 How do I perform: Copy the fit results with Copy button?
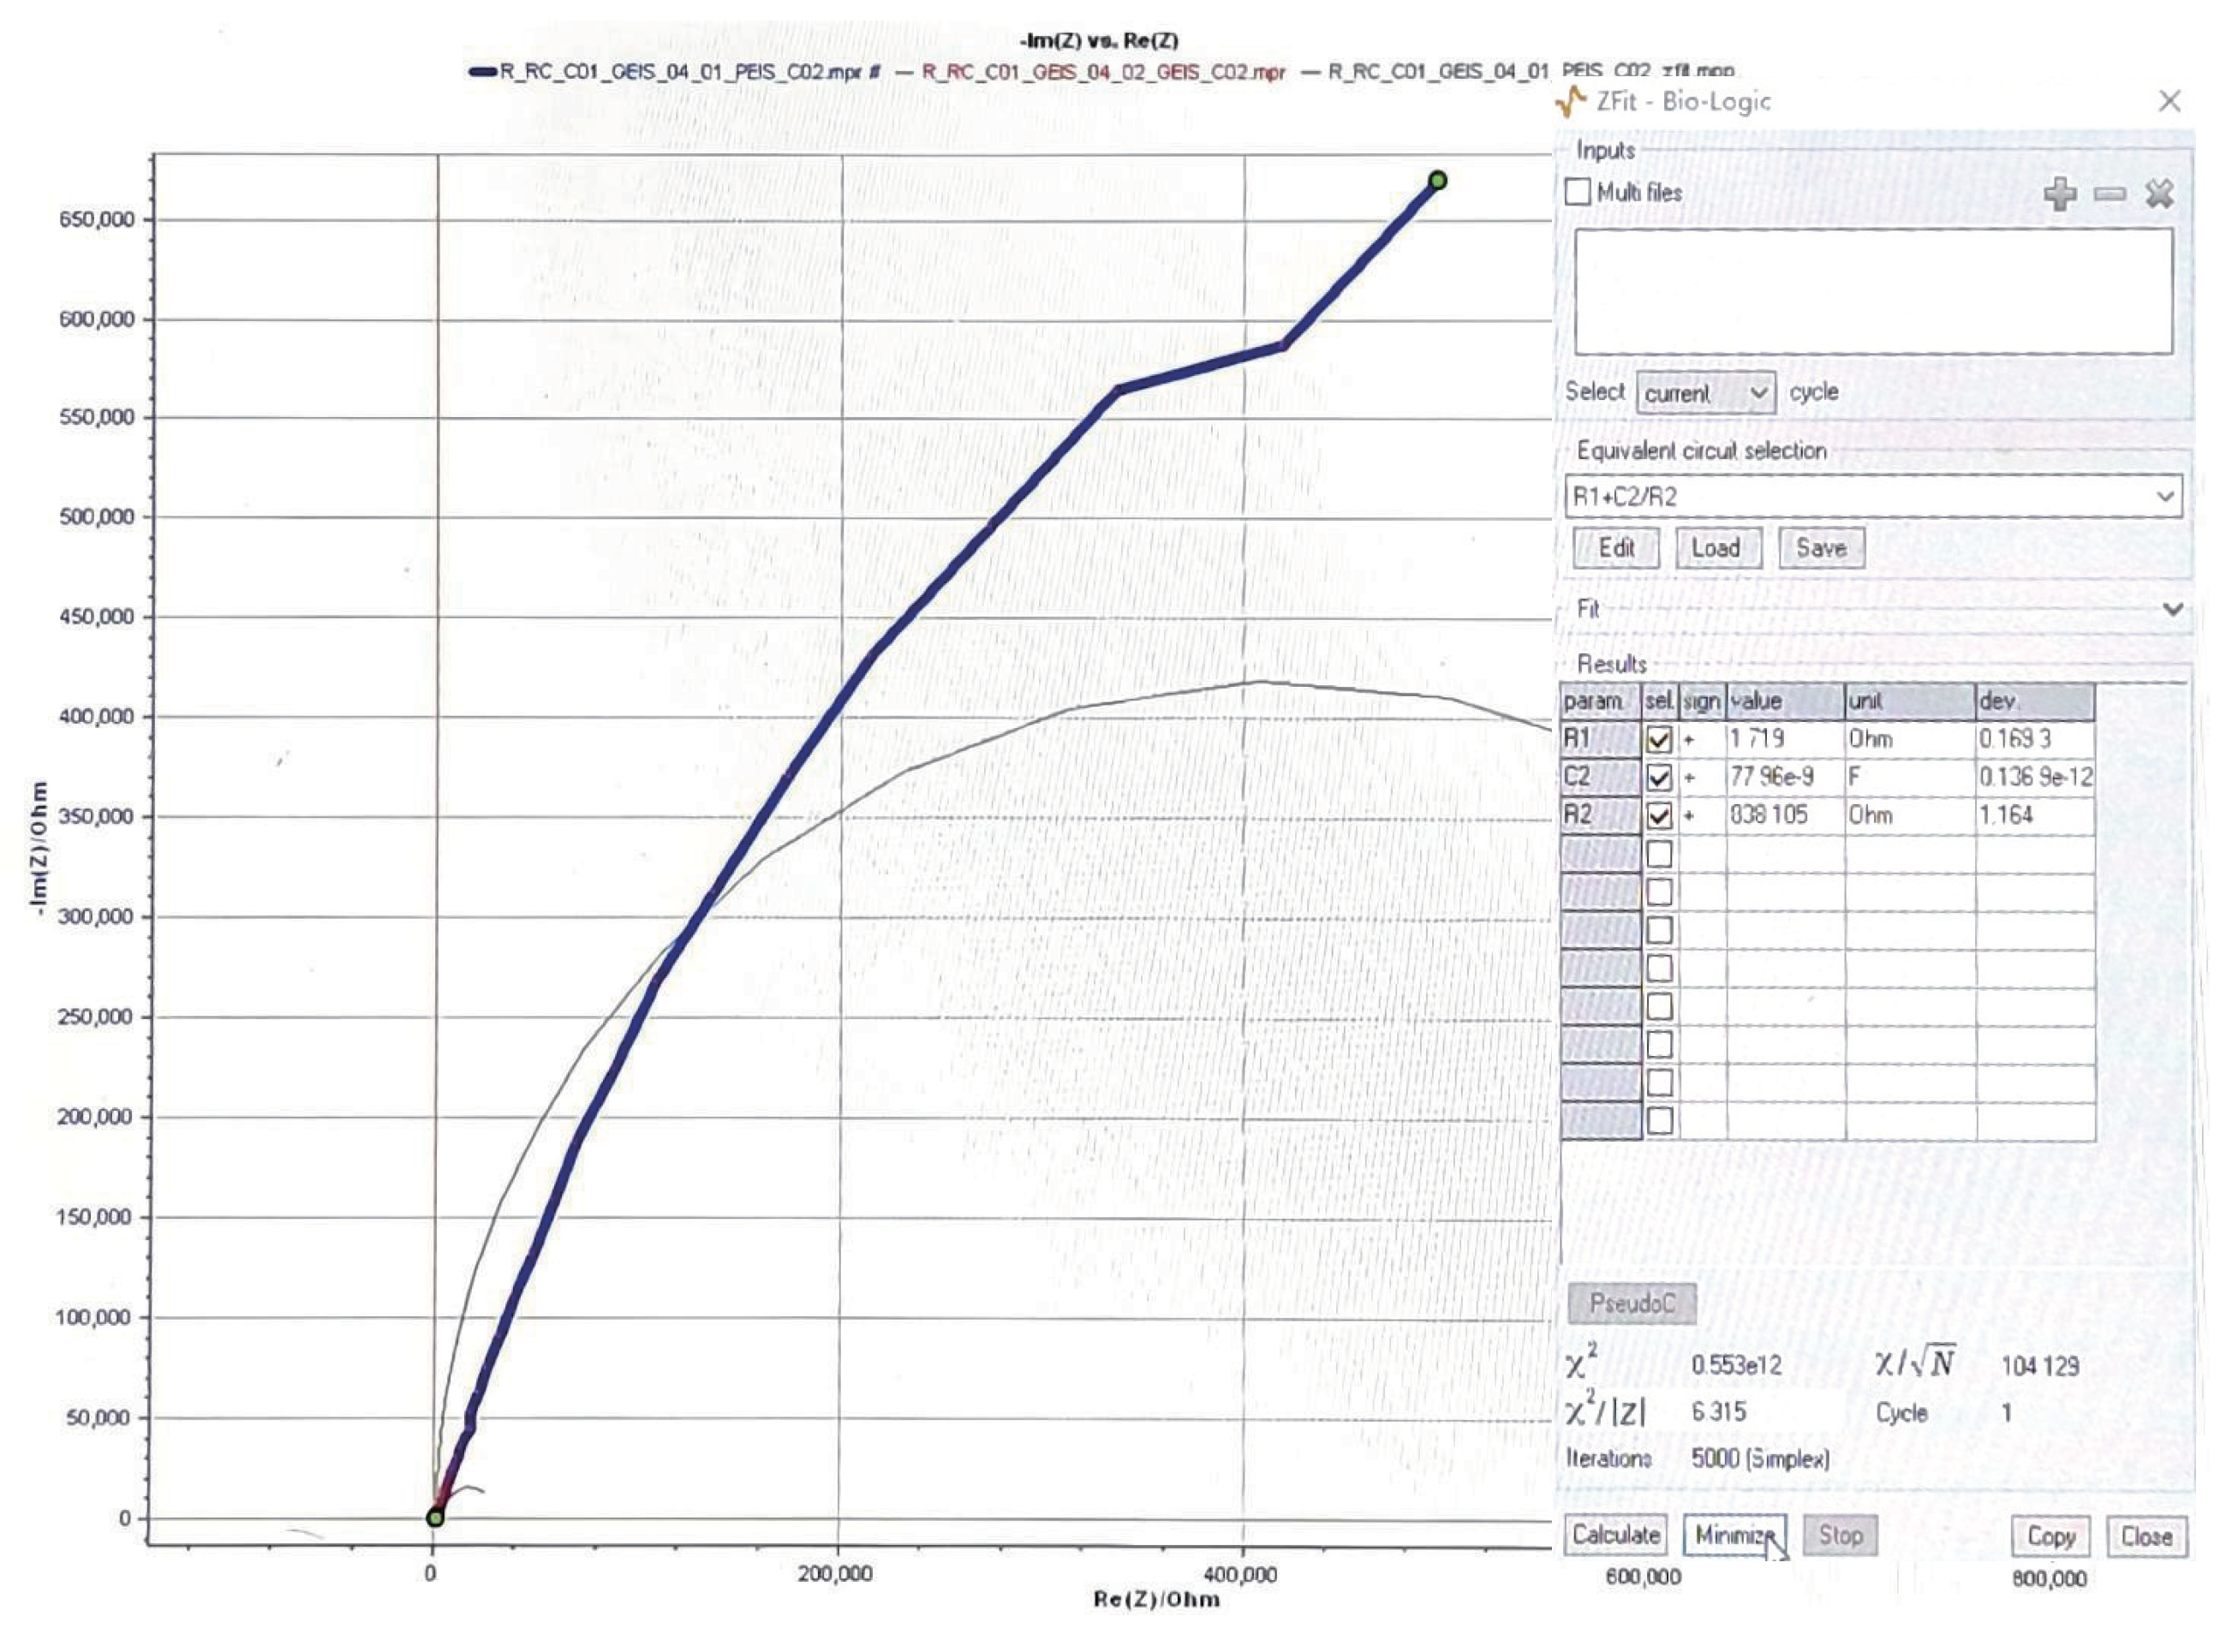2050,1536
